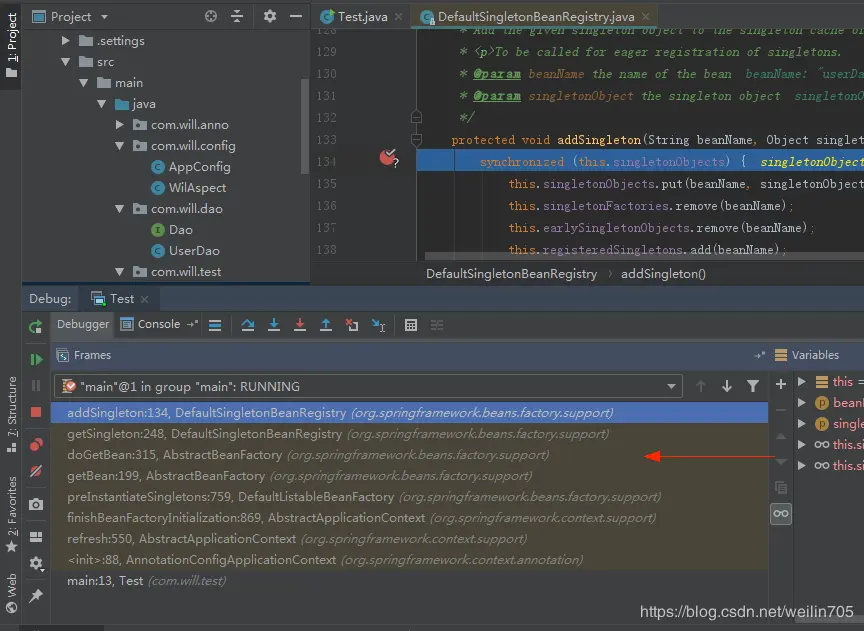Click the thread dump camera icon
This screenshot has height=631, width=864.
(36, 504)
